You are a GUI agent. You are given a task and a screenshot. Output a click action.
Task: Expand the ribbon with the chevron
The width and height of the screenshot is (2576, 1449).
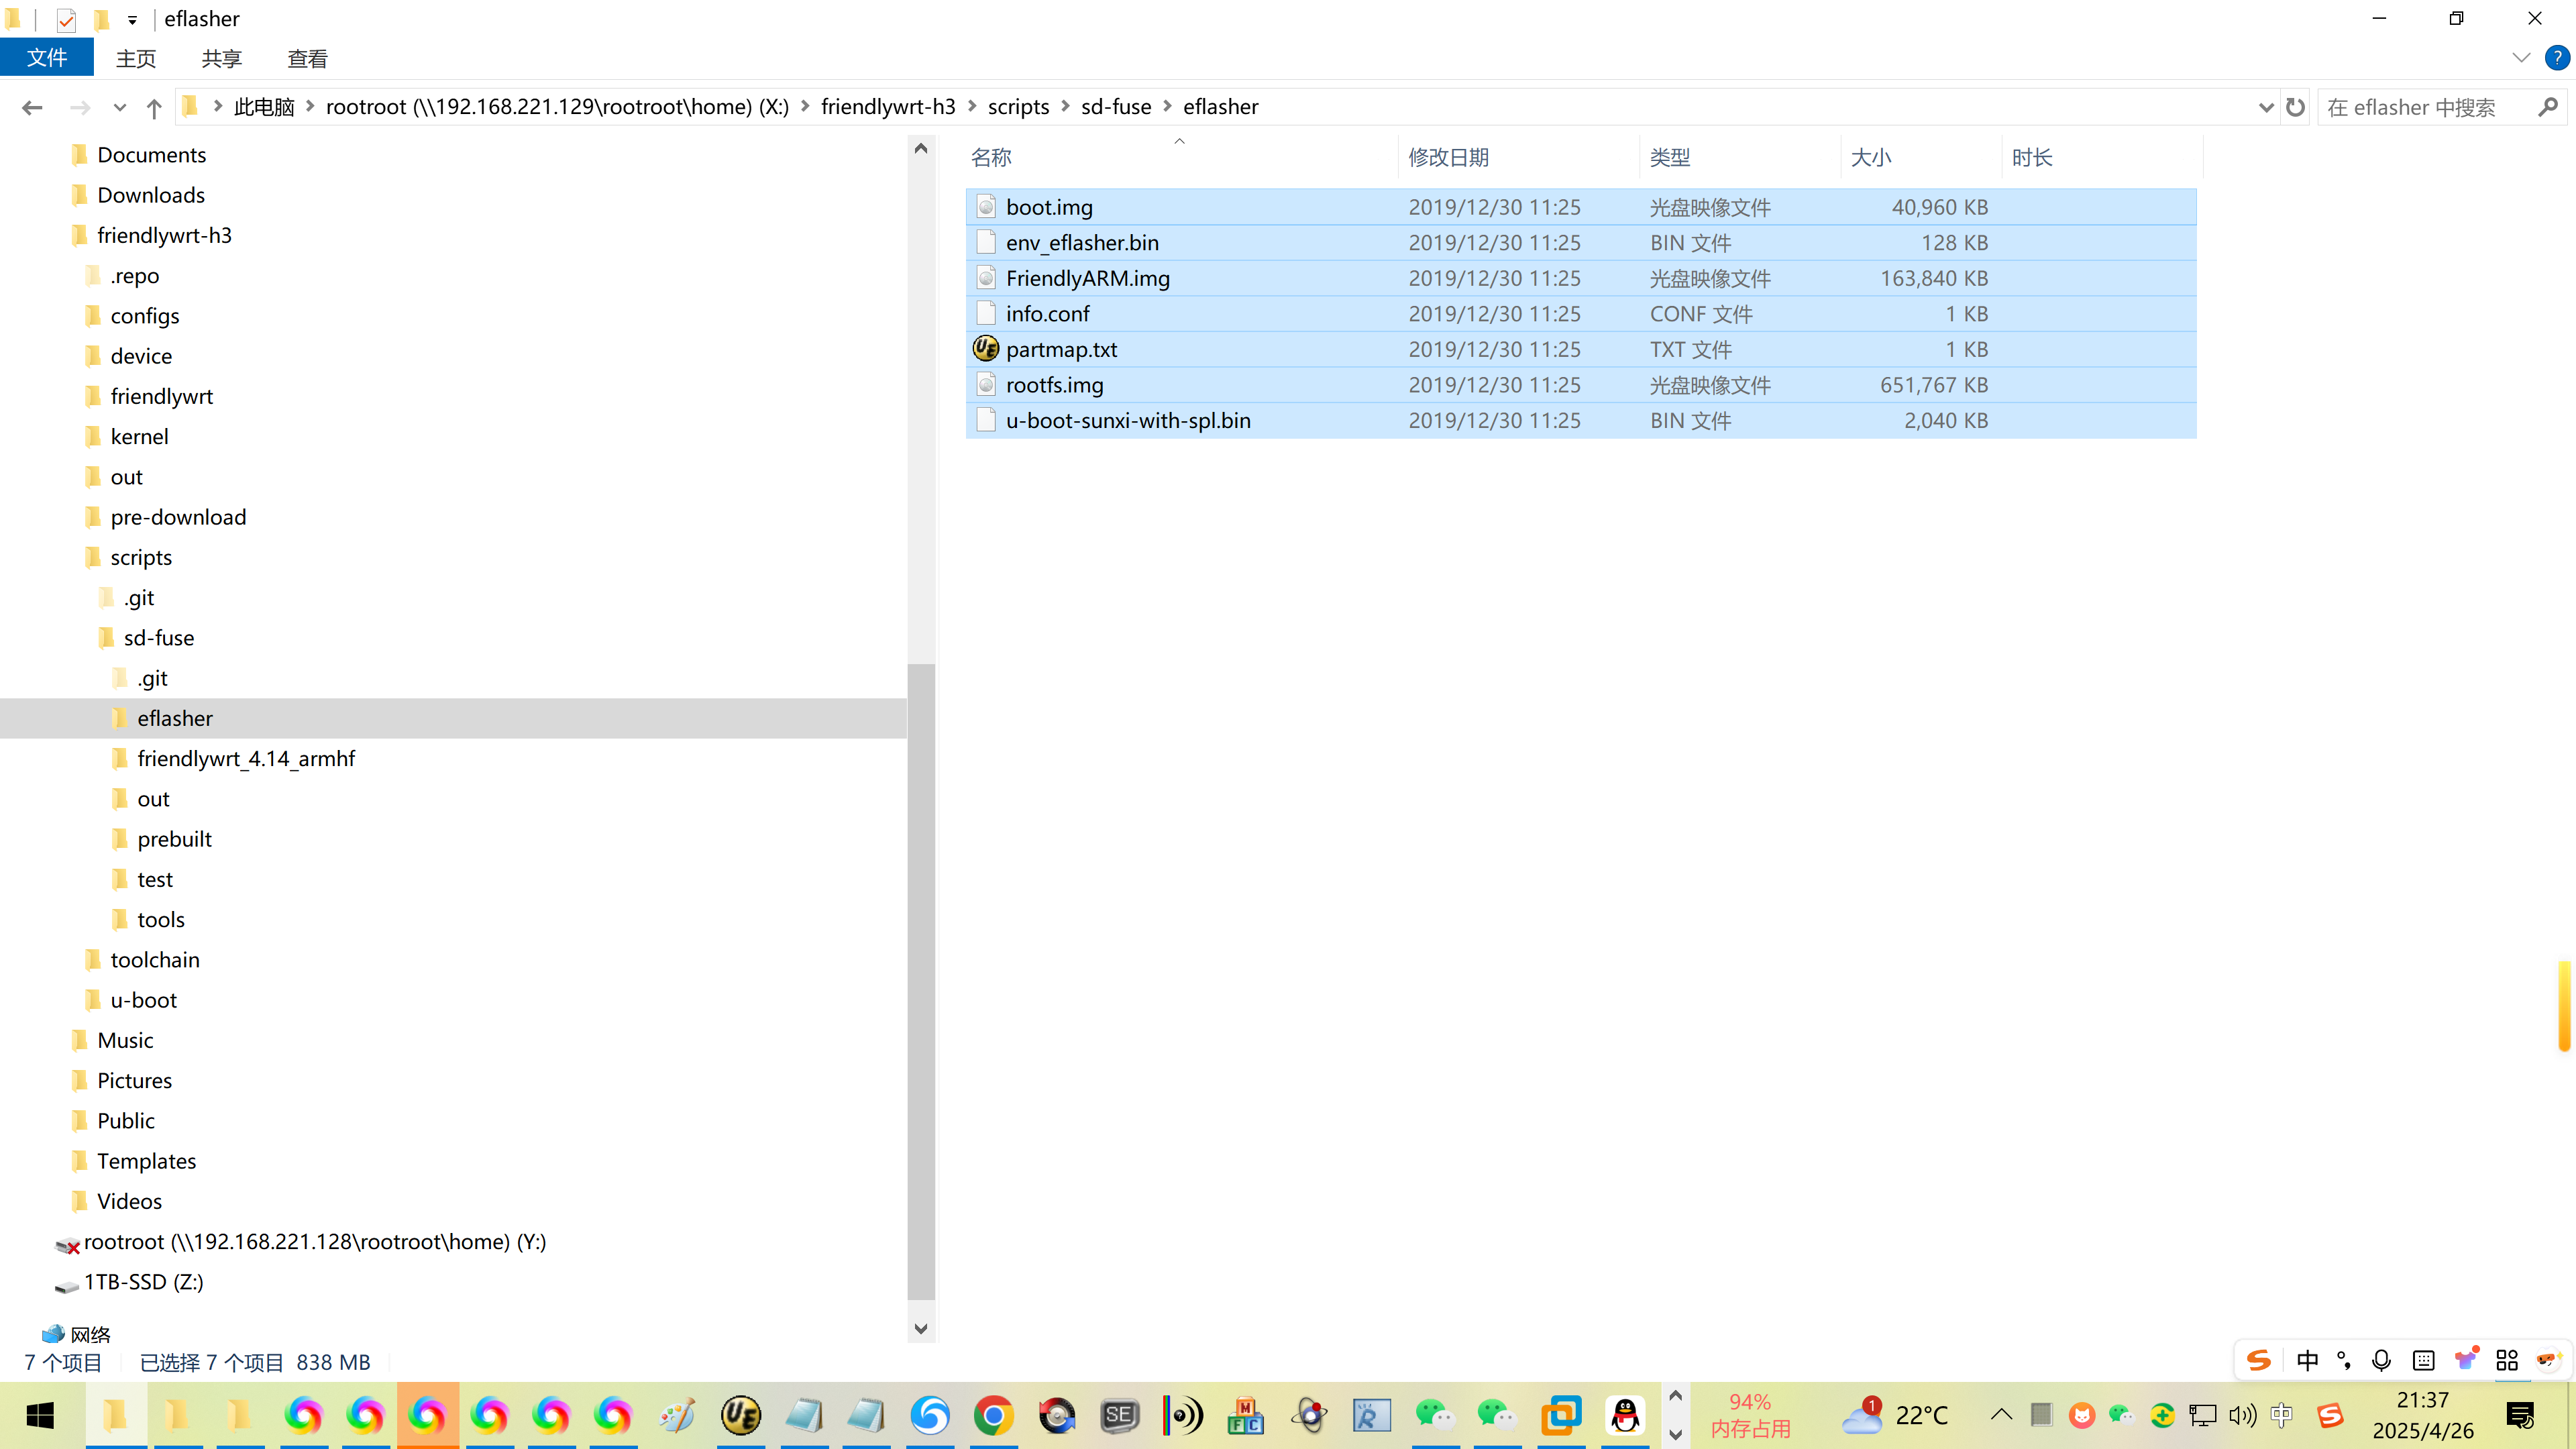[2520, 58]
